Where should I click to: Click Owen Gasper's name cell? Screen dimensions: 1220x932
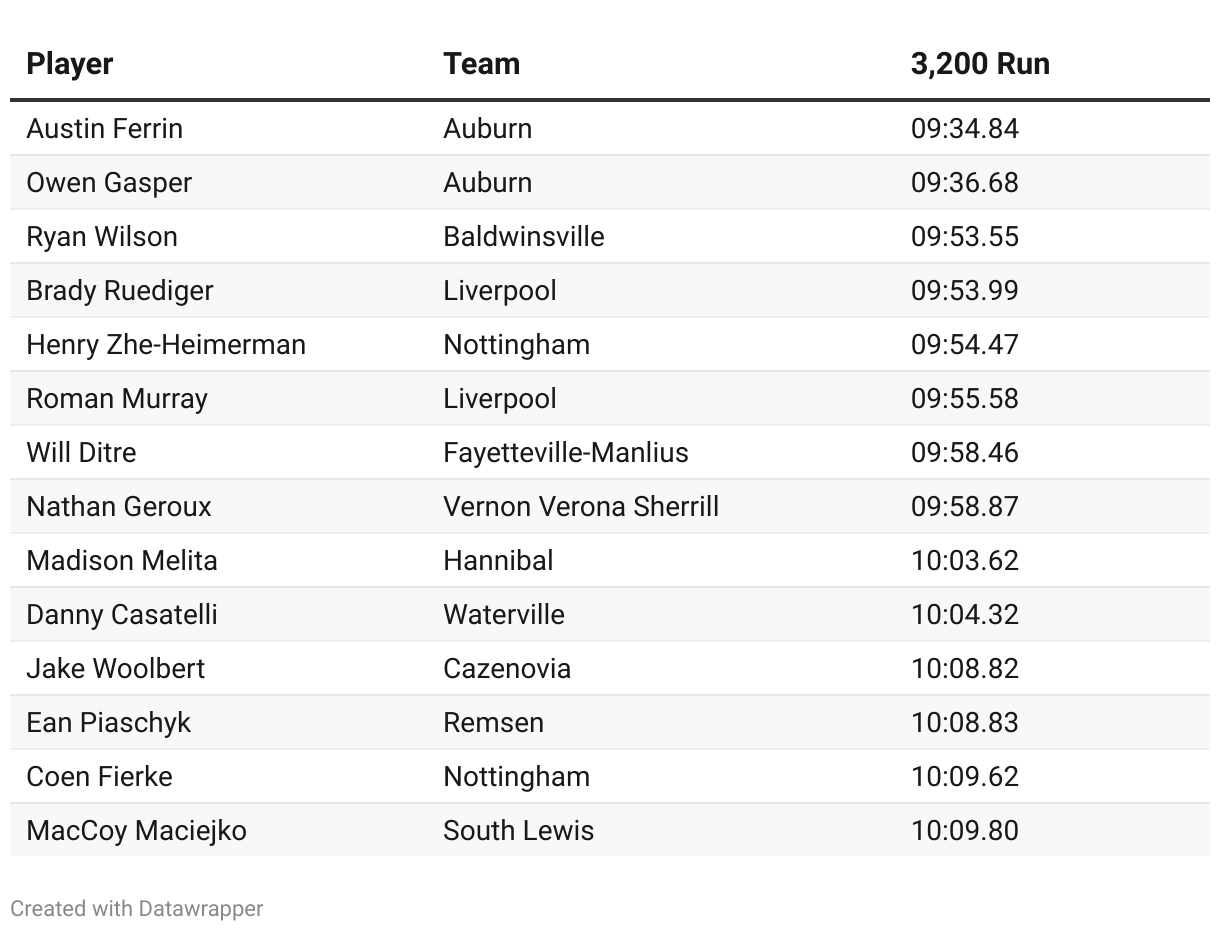click(109, 183)
